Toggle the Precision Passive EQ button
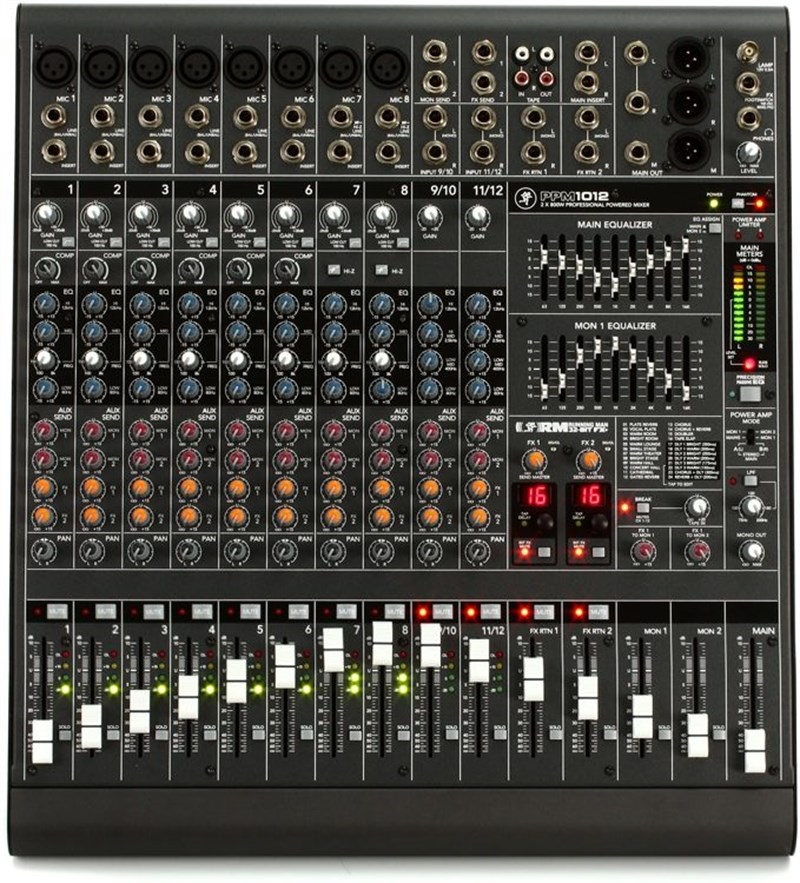 750,394
